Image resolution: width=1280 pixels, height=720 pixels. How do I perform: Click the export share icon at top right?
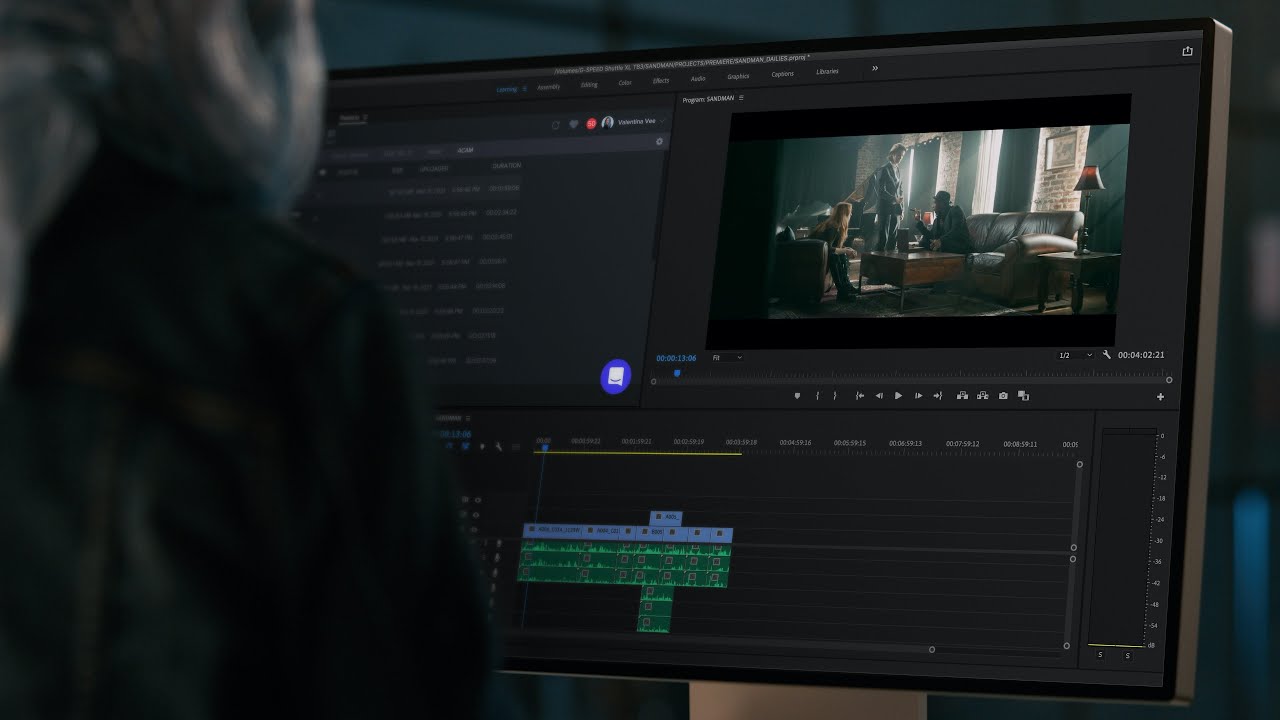[1187, 51]
